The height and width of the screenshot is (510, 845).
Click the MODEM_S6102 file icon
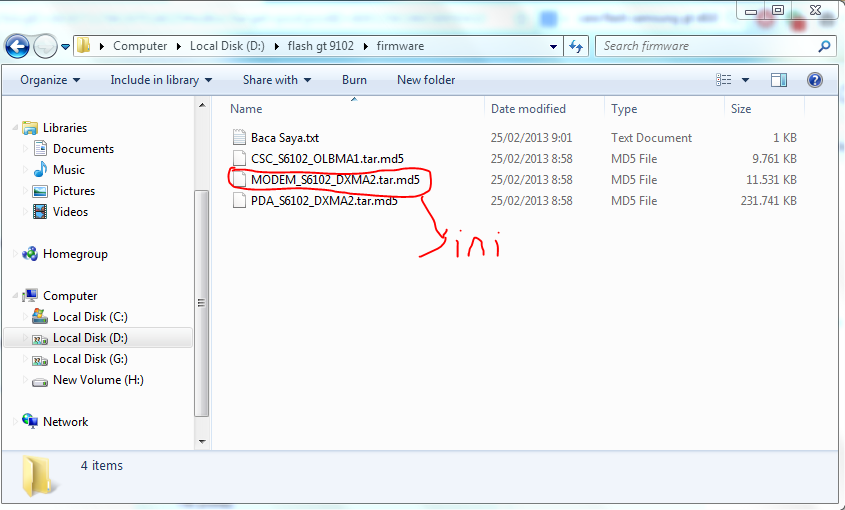tap(239, 180)
